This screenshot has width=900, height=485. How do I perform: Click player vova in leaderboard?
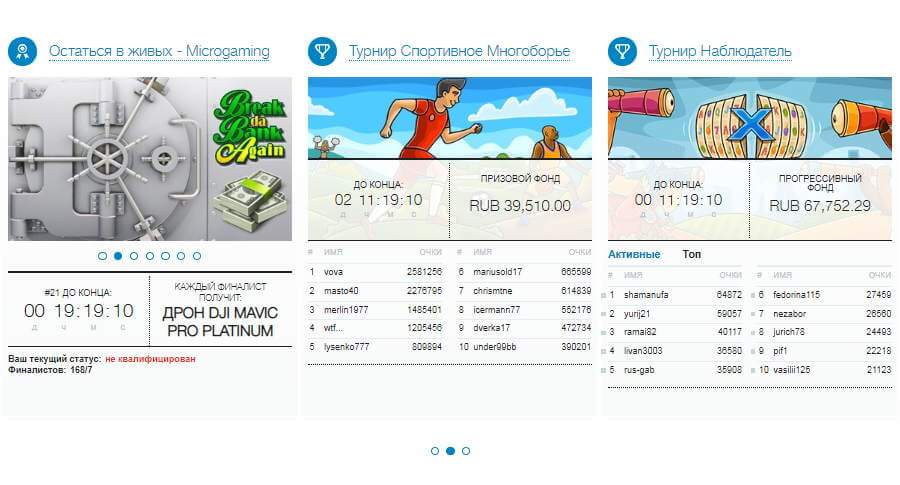point(335,272)
